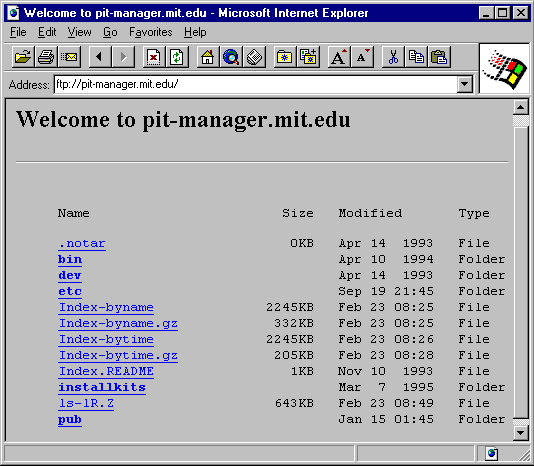Click the Windows flag logo
Image resolution: width=534 pixels, height=466 pixels.
tap(504, 69)
